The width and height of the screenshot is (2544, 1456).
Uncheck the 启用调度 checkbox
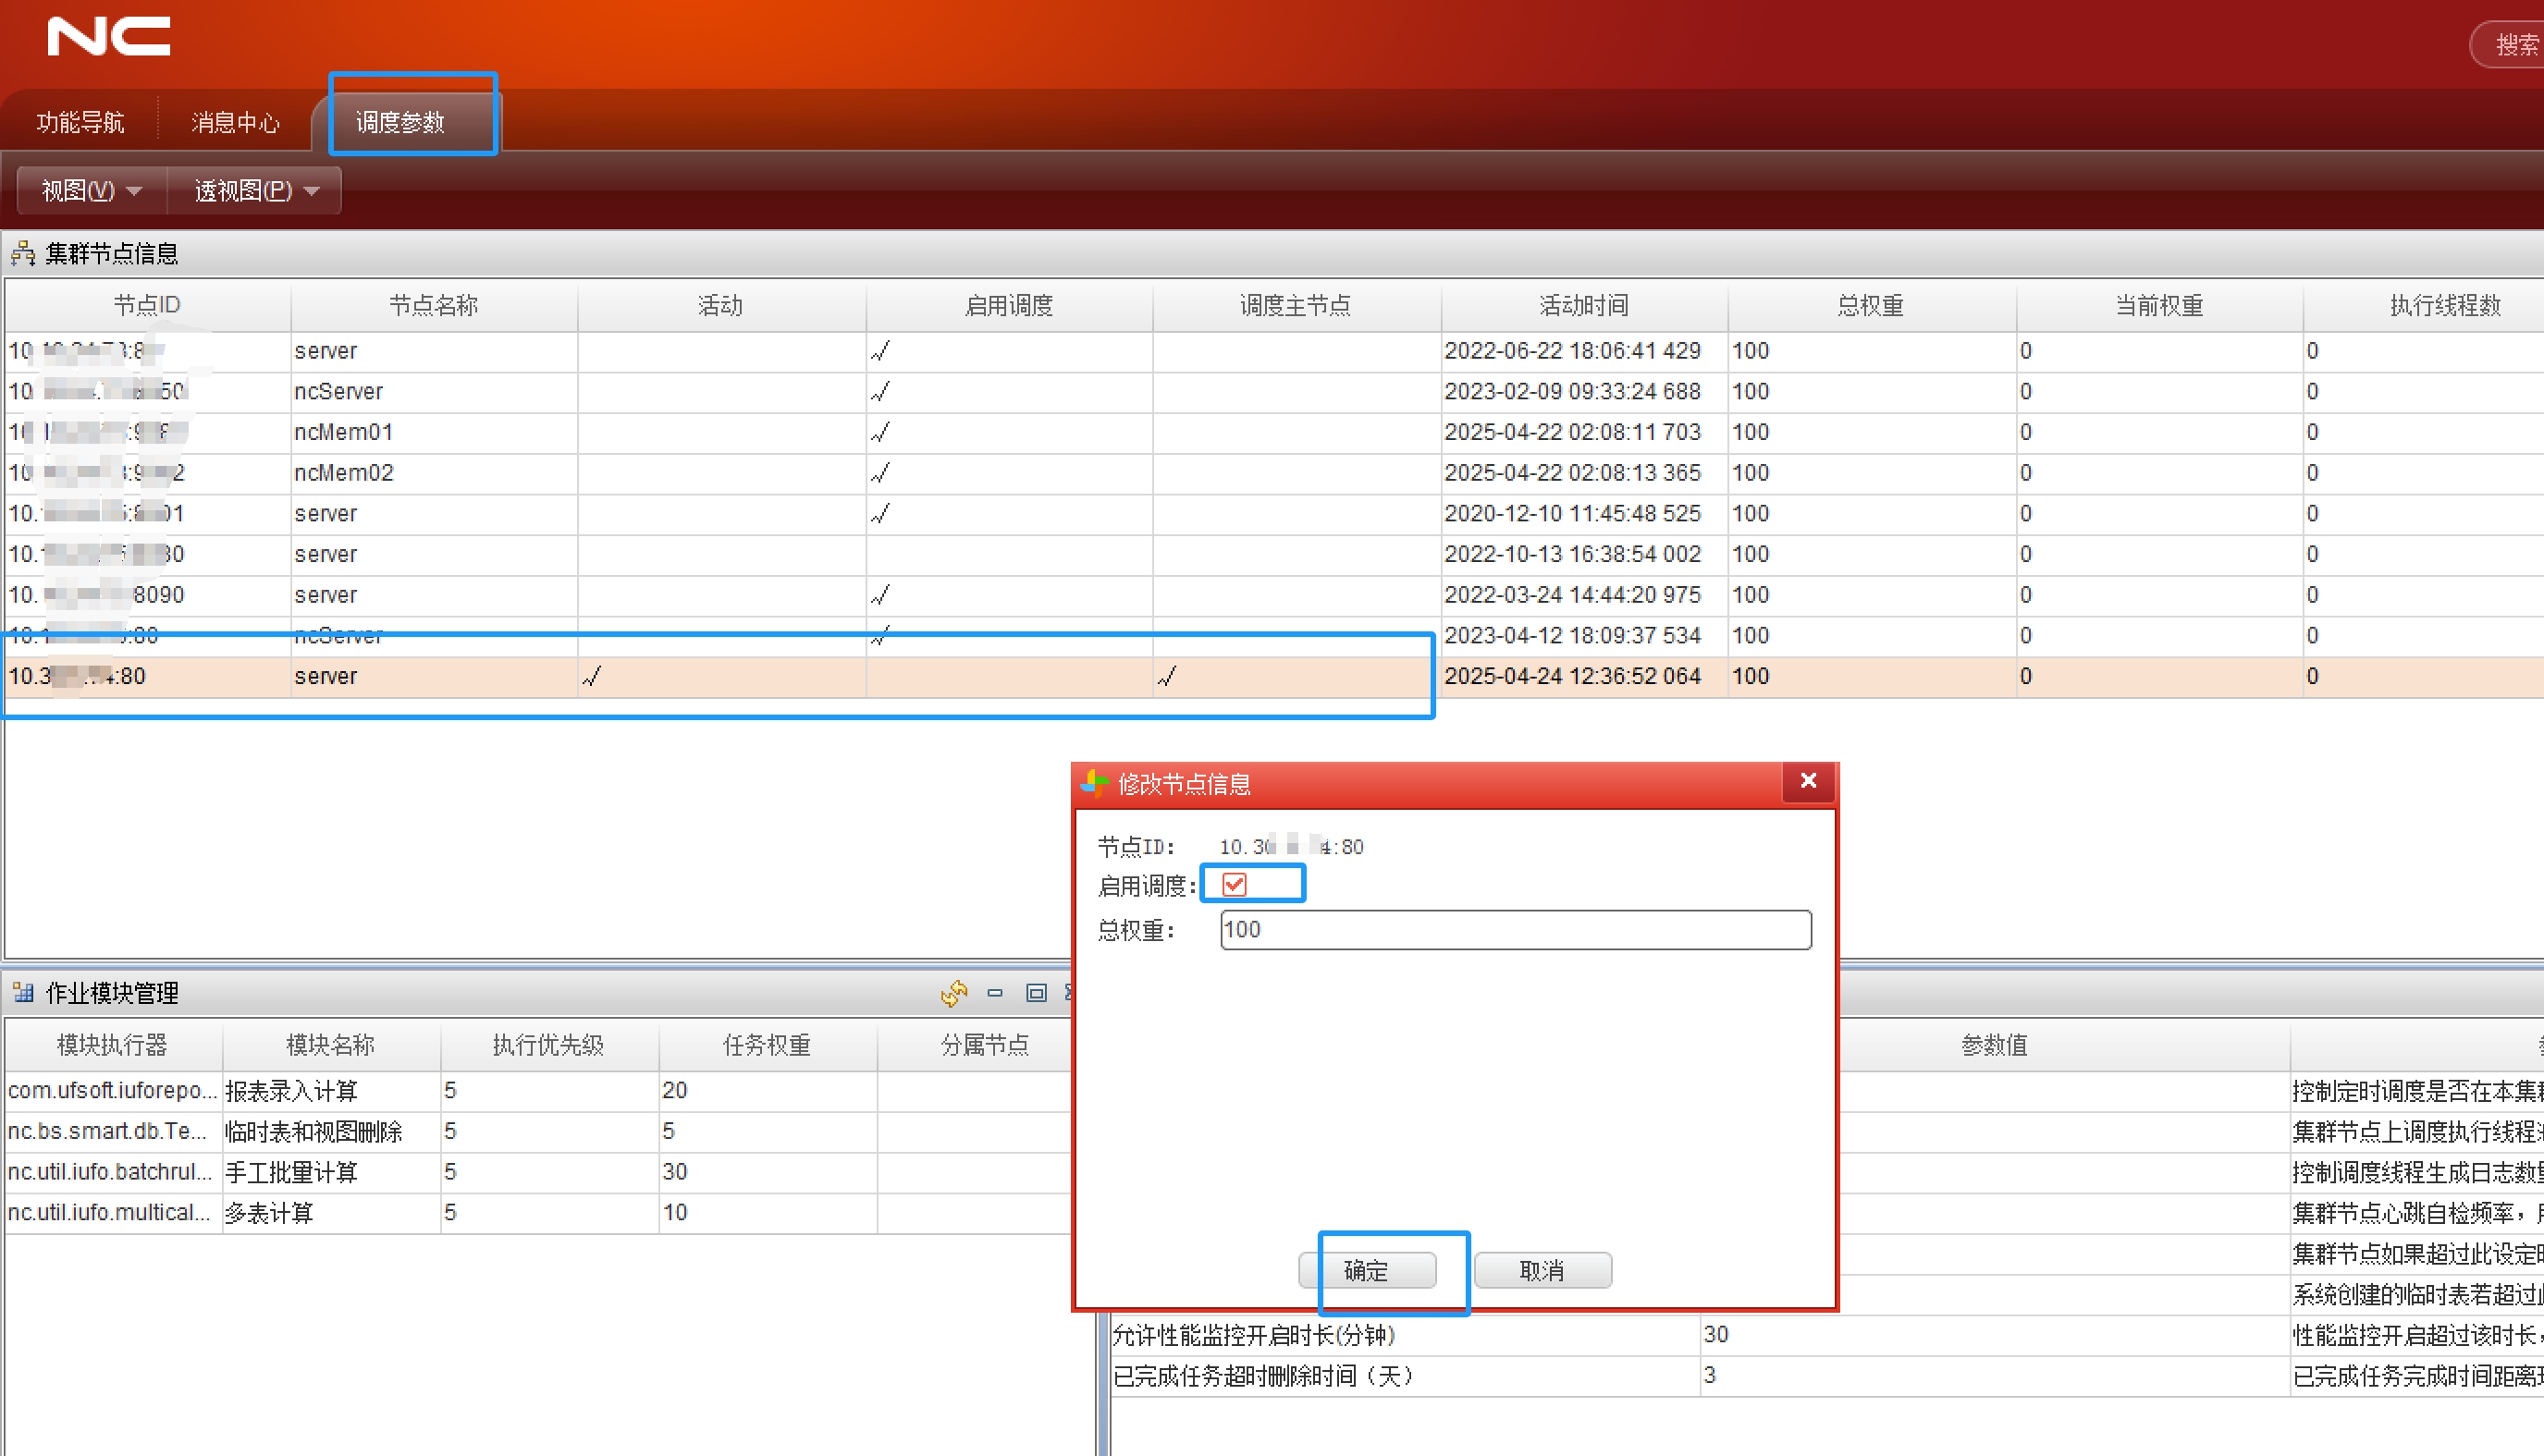[1234, 884]
